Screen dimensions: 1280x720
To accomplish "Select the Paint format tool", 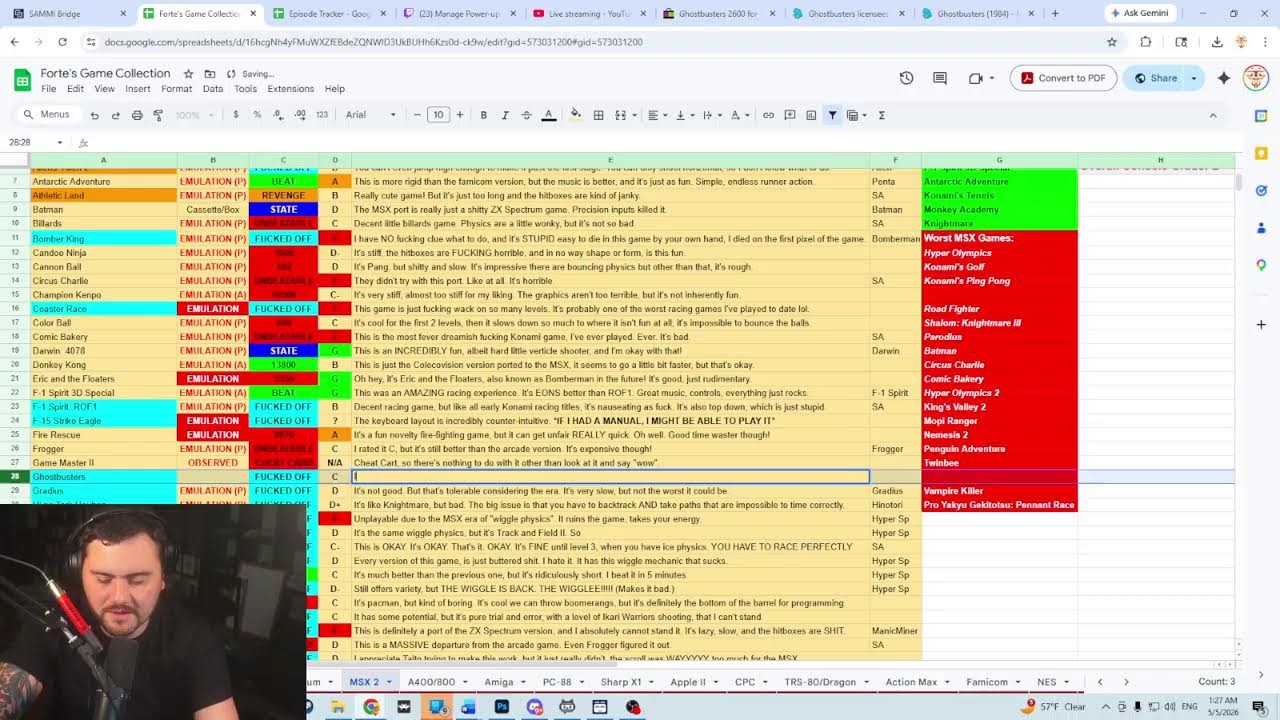I will (158, 115).
